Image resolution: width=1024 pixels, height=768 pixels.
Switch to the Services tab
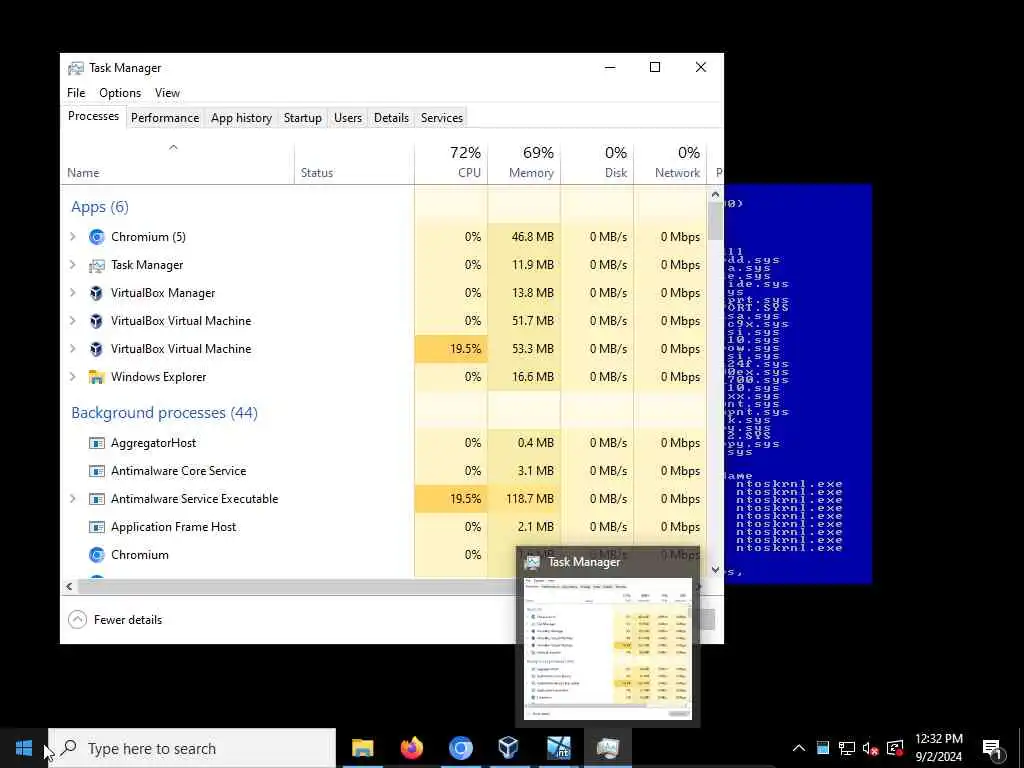[x=441, y=118]
